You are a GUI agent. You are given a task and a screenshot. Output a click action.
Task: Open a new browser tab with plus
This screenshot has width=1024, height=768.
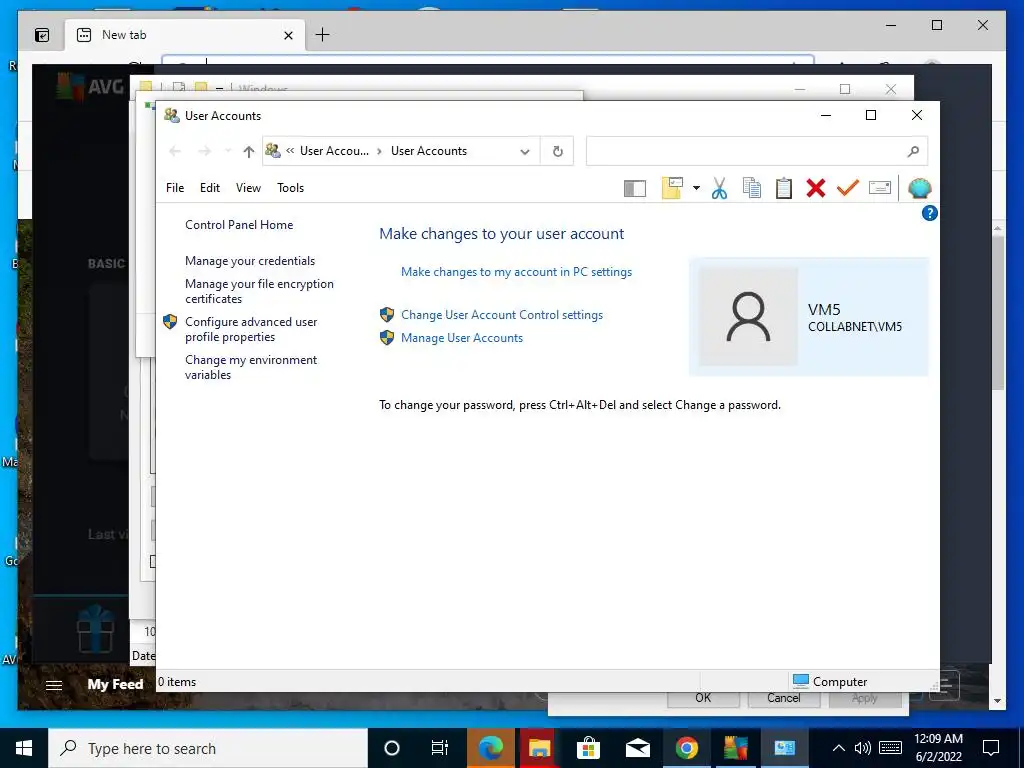pyautogui.click(x=323, y=35)
